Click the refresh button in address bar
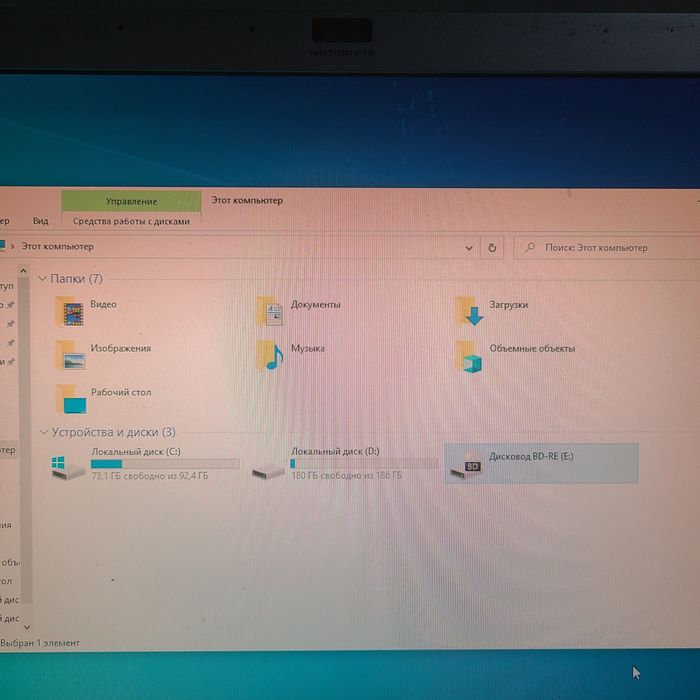 (x=492, y=248)
